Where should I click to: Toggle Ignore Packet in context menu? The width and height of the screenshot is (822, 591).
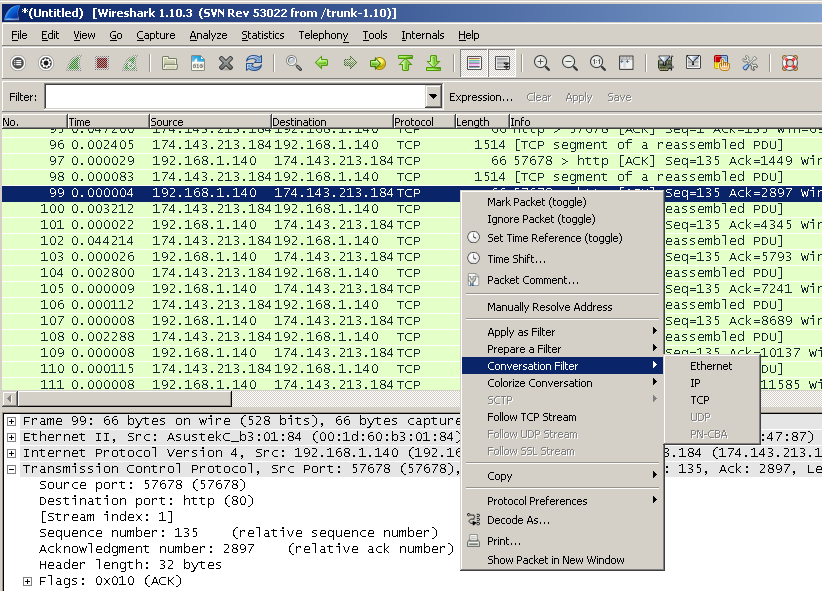pyautogui.click(x=526, y=219)
